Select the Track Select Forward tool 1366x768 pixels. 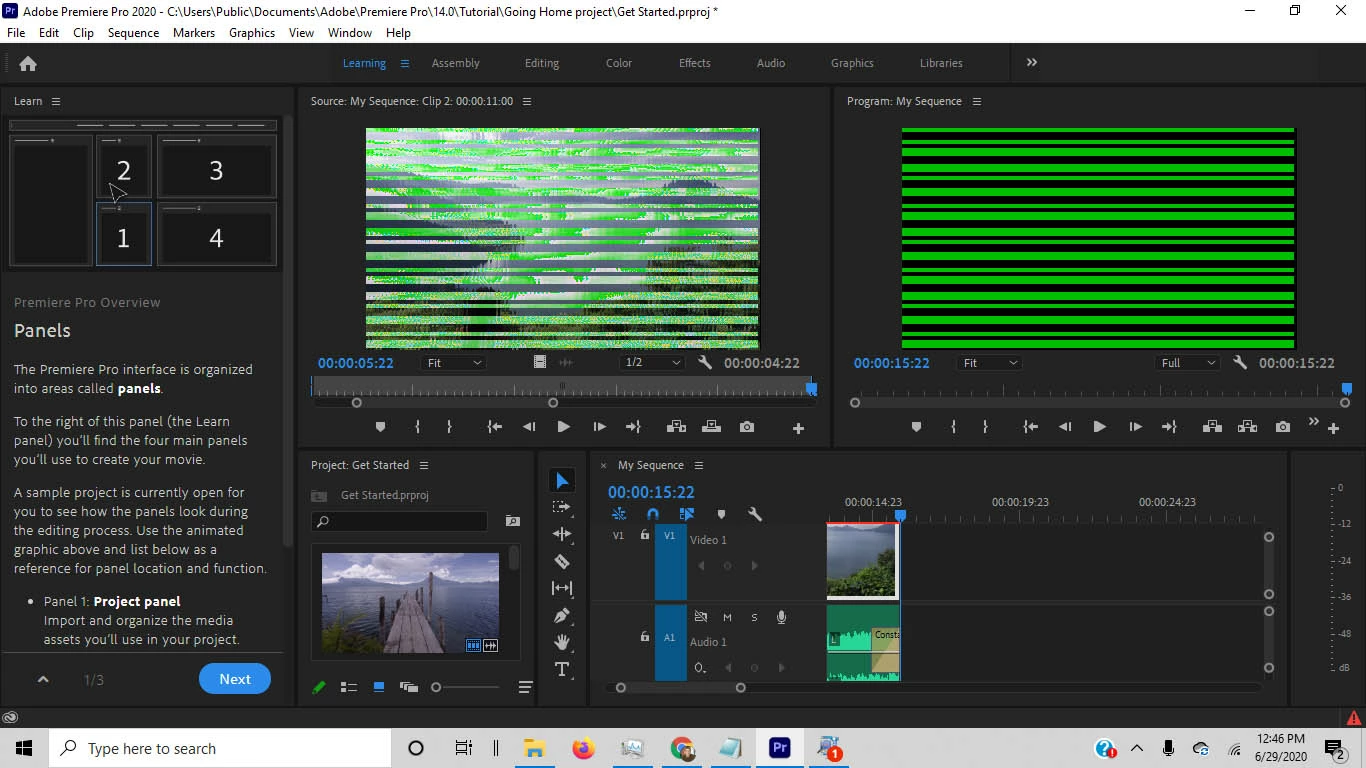[562, 507]
